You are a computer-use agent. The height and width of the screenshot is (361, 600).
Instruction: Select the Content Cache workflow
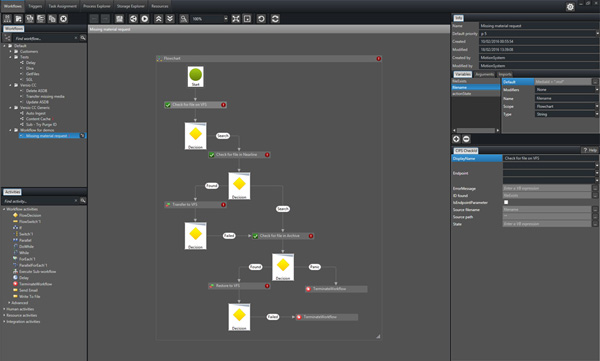coord(38,119)
